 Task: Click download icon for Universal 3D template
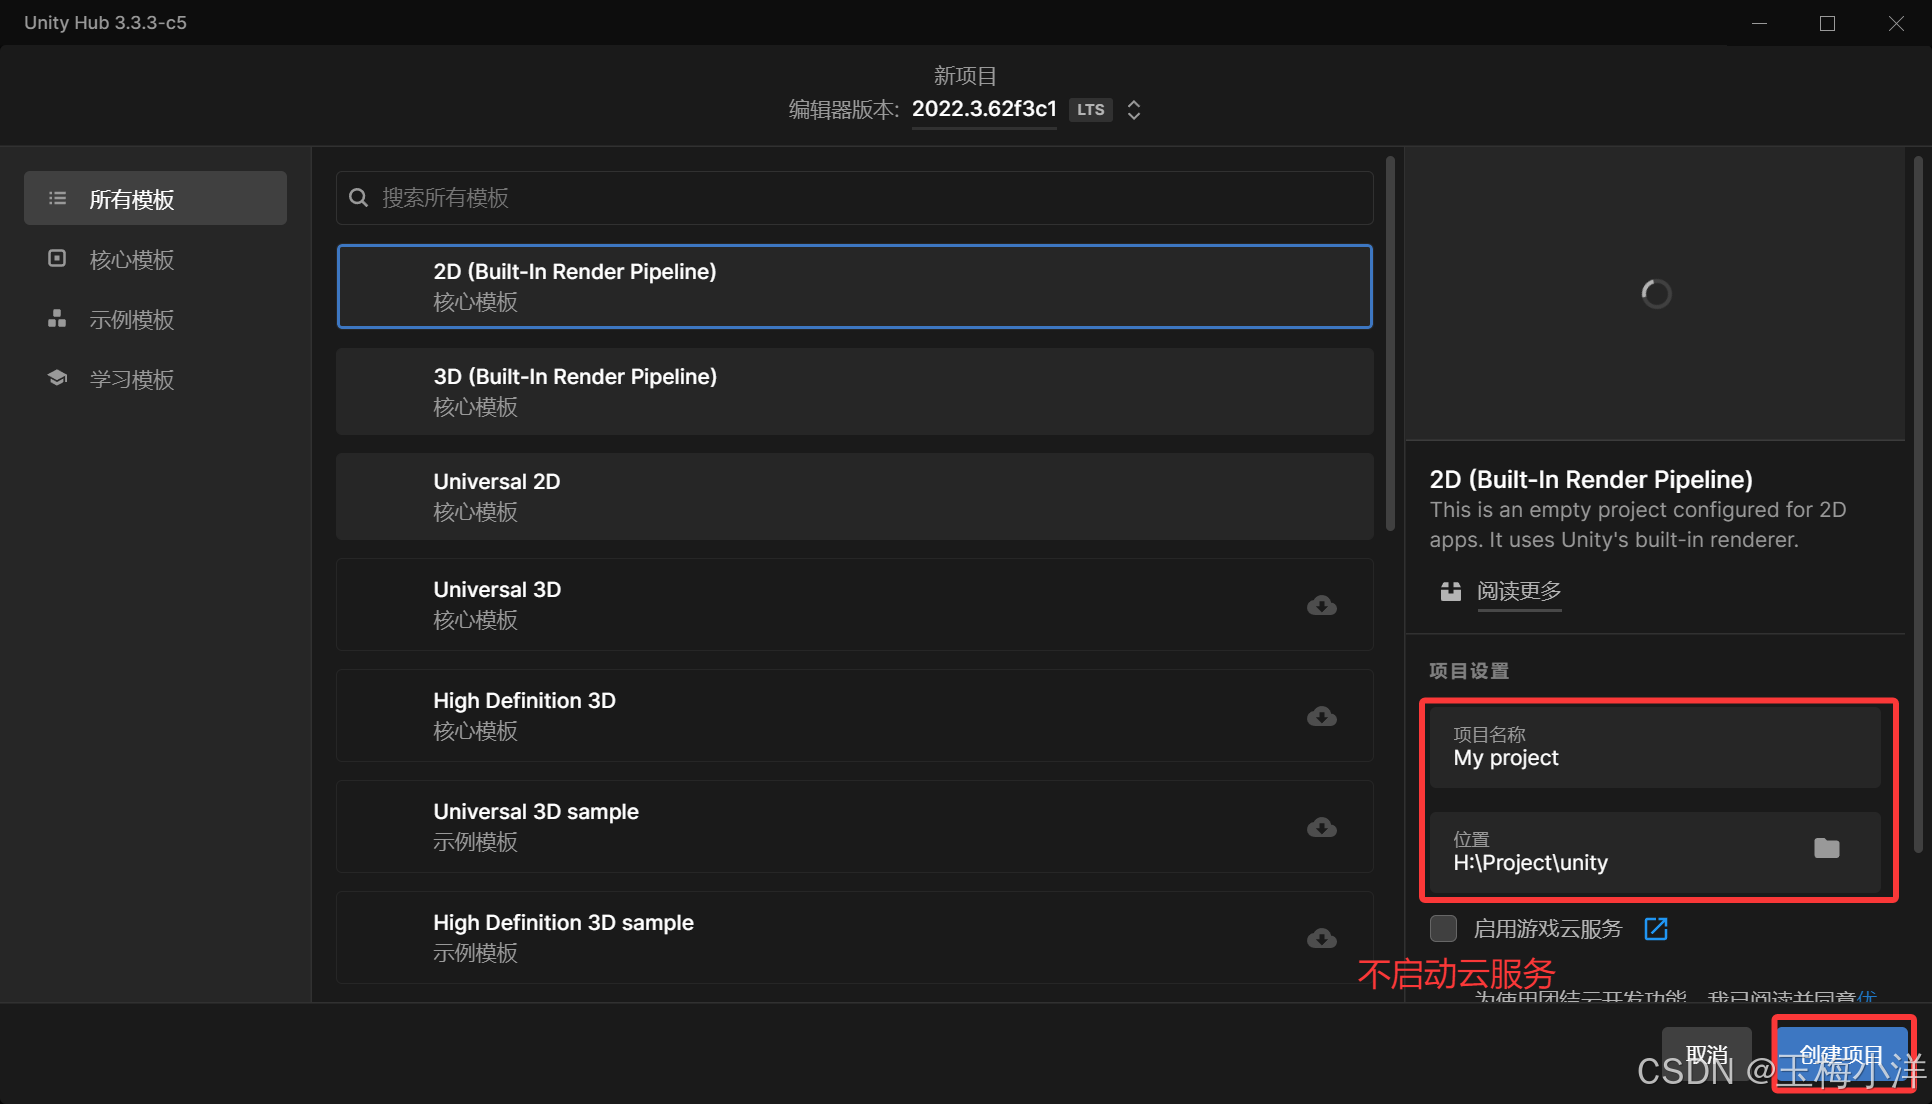pyautogui.click(x=1321, y=605)
